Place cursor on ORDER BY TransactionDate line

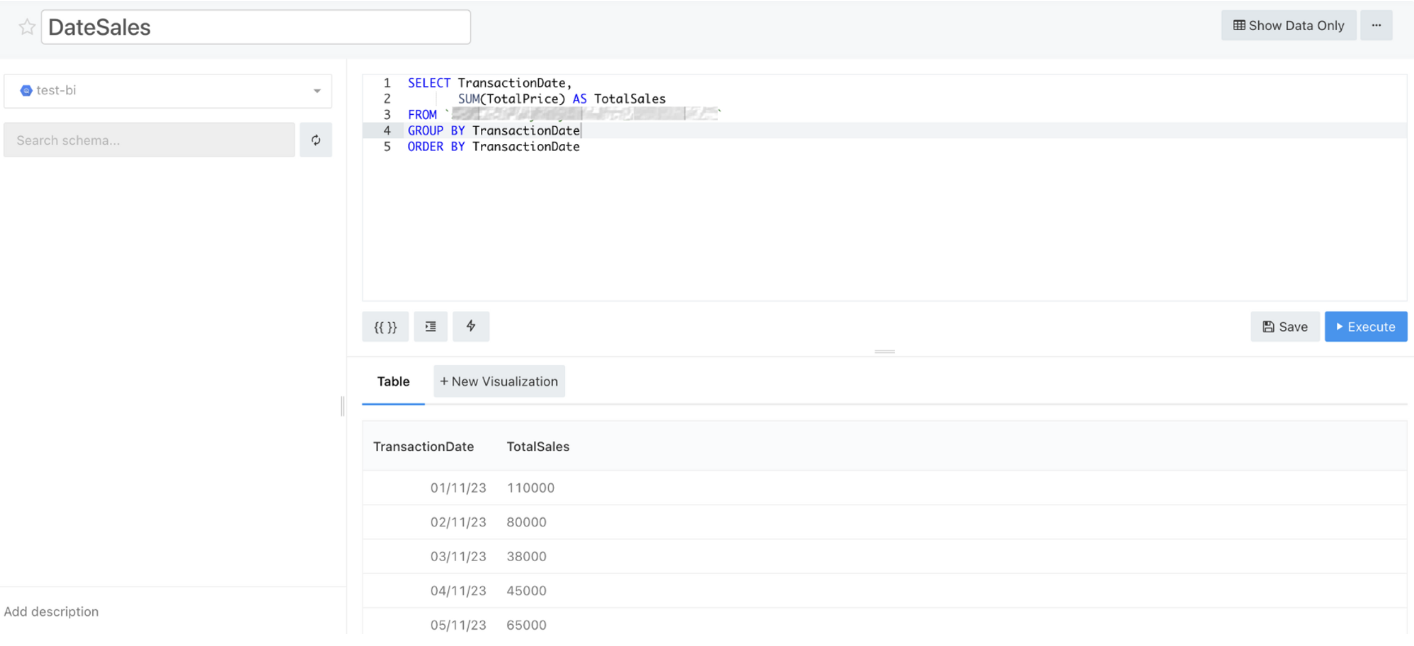pos(494,147)
